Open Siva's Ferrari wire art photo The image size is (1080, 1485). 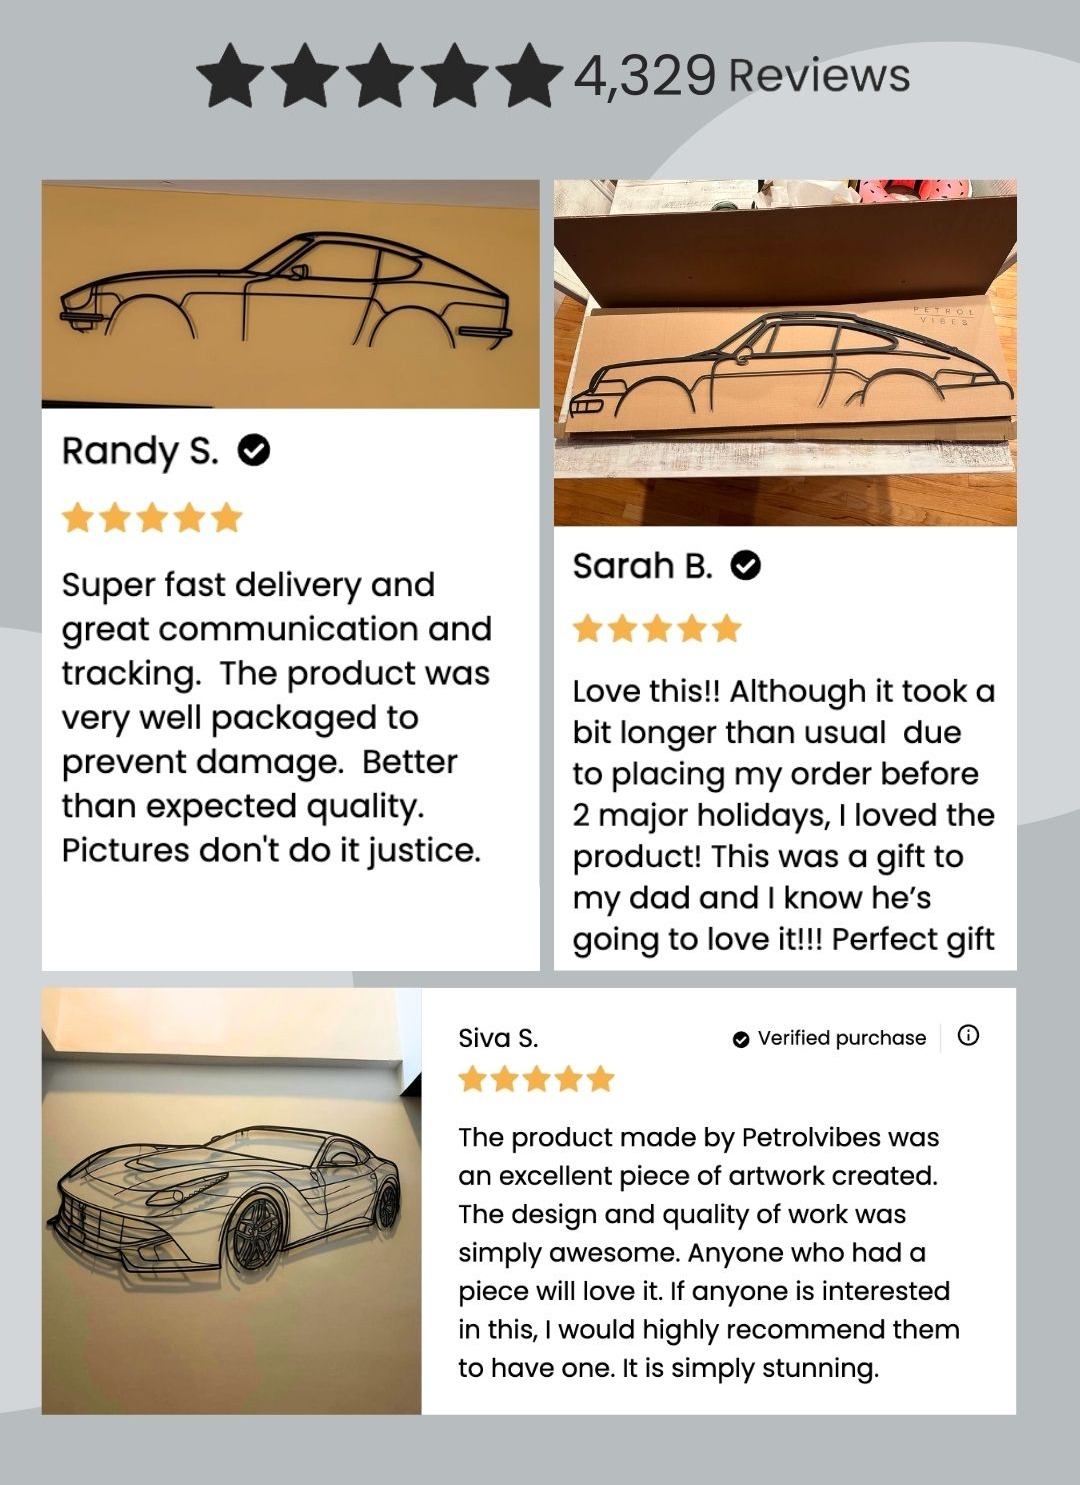232,1201
